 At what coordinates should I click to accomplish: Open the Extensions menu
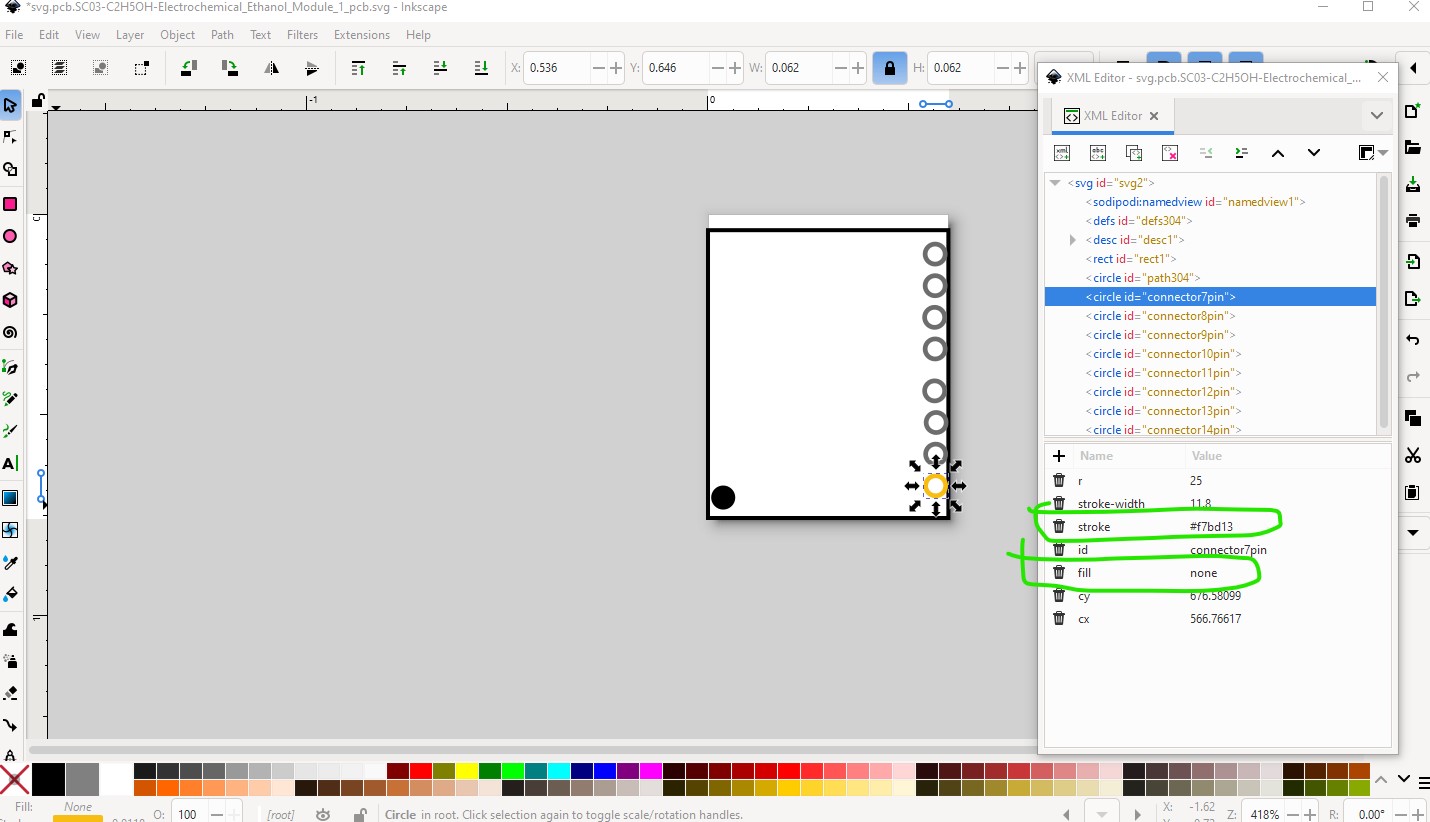point(362,35)
